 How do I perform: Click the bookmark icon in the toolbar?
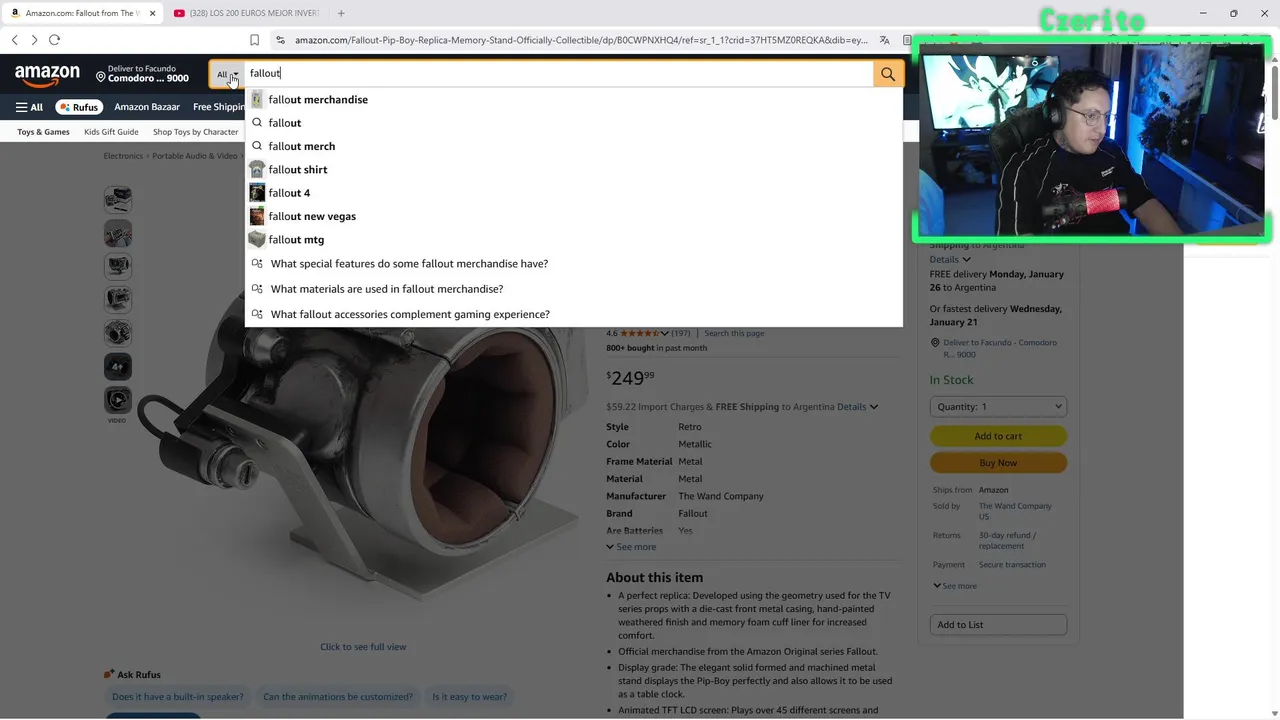pyautogui.click(x=254, y=40)
